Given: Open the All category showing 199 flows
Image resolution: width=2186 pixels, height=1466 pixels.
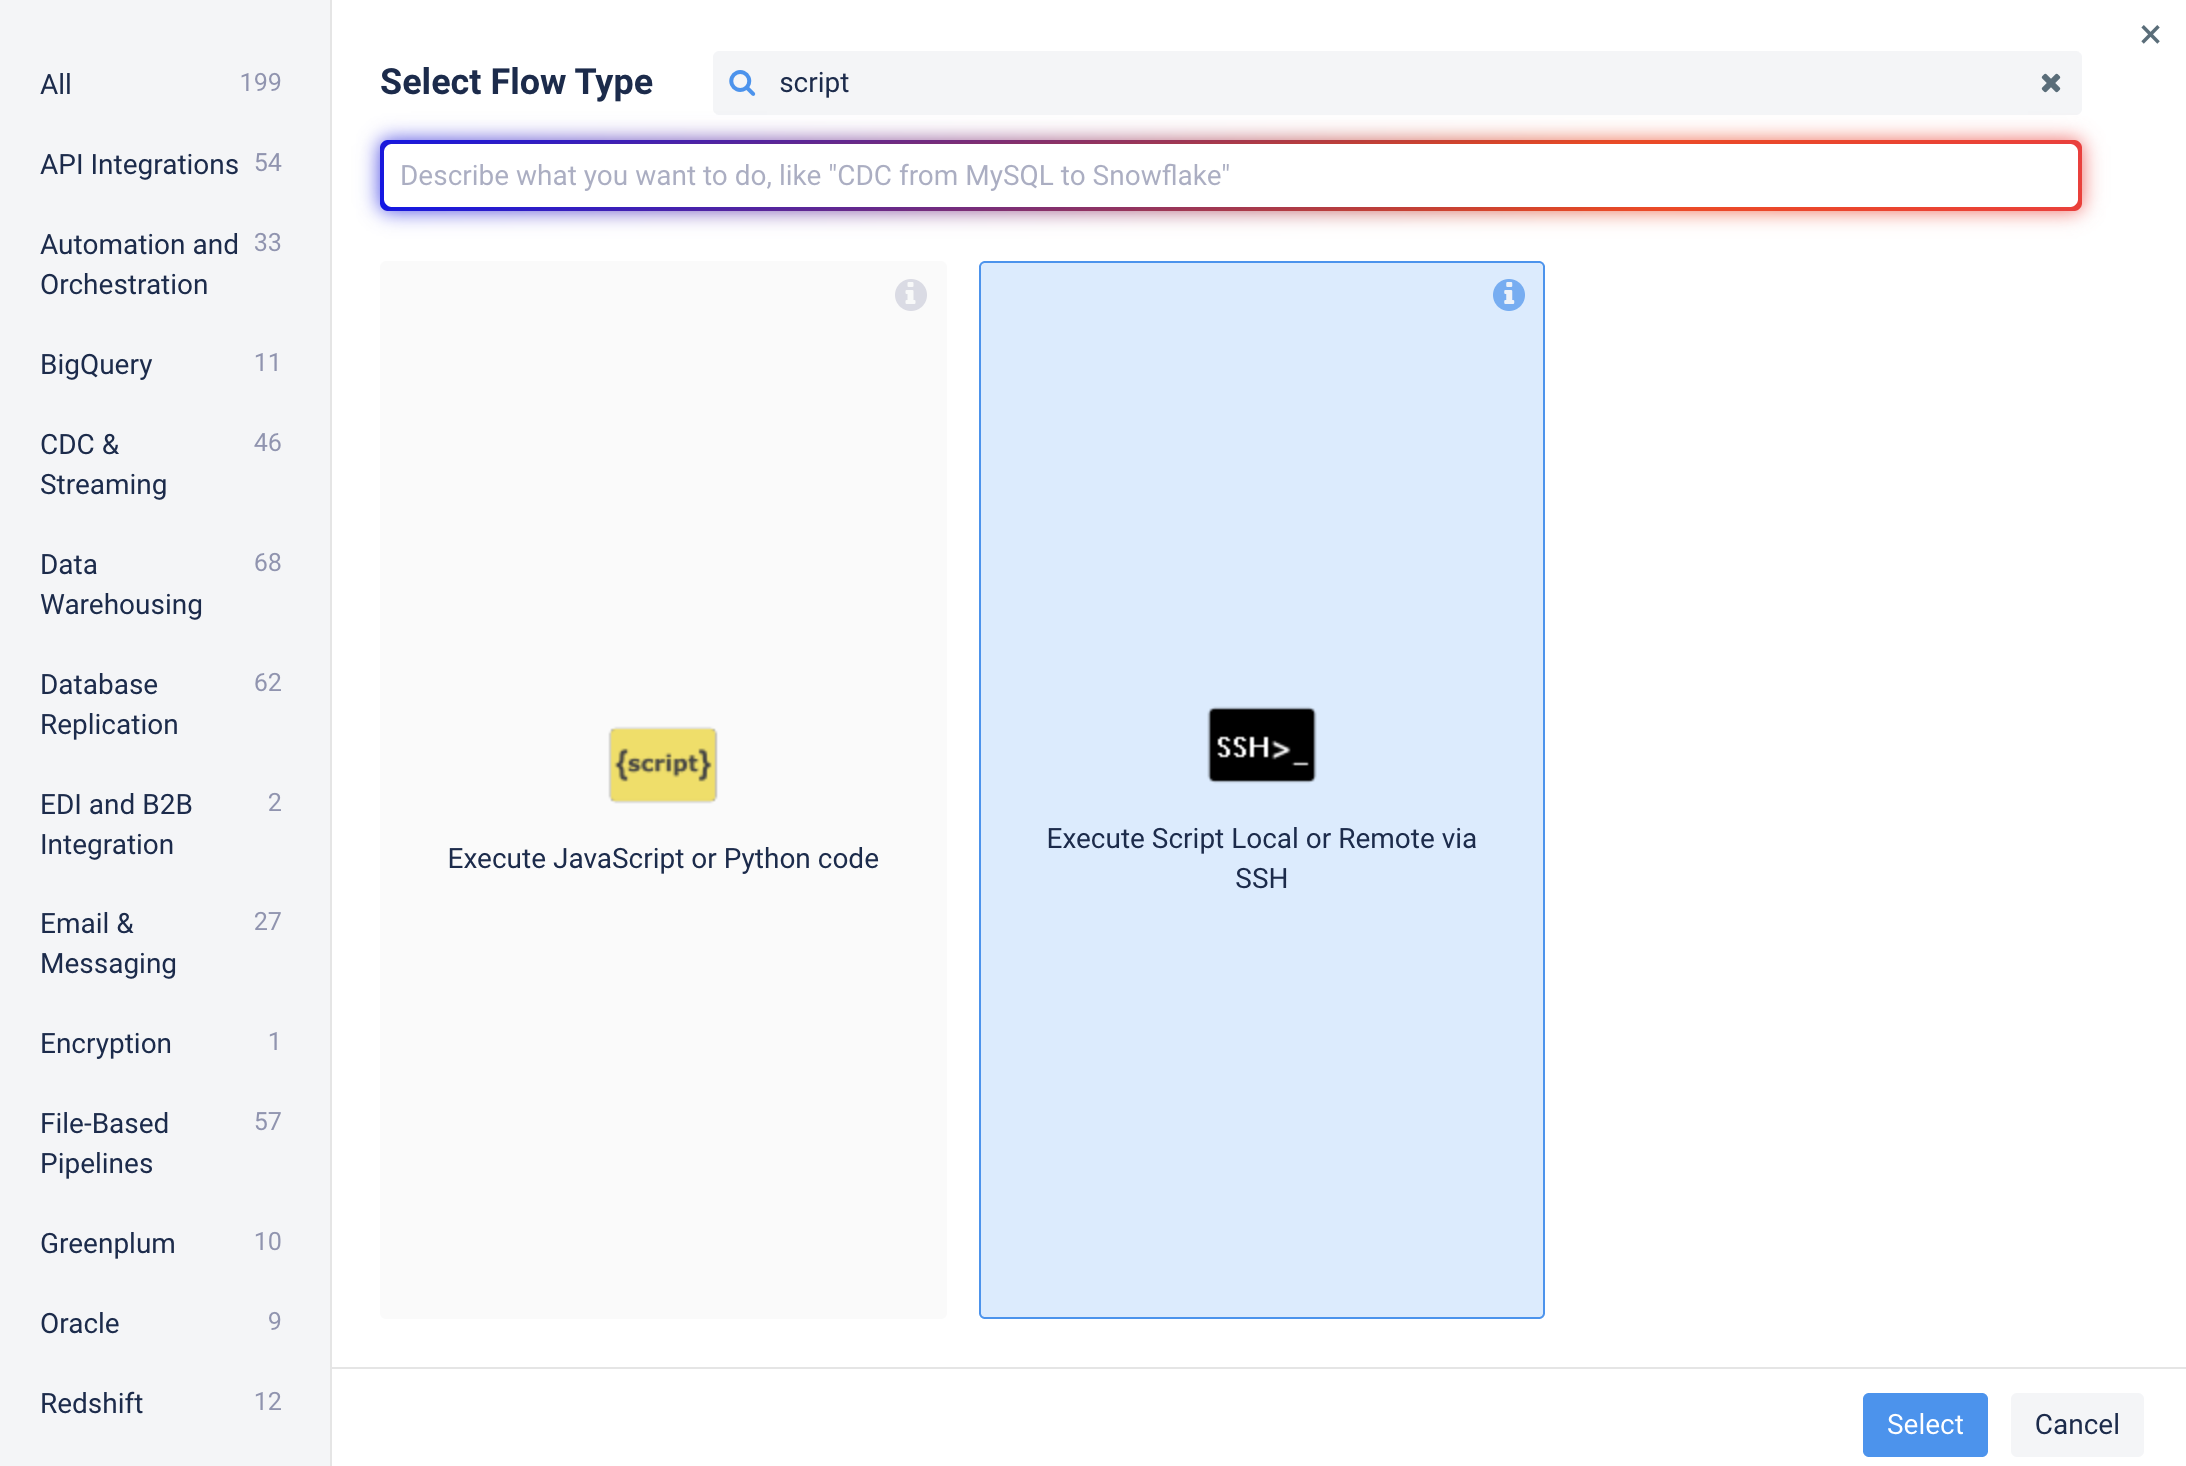Looking at the screenshot, I should (56, 84).
